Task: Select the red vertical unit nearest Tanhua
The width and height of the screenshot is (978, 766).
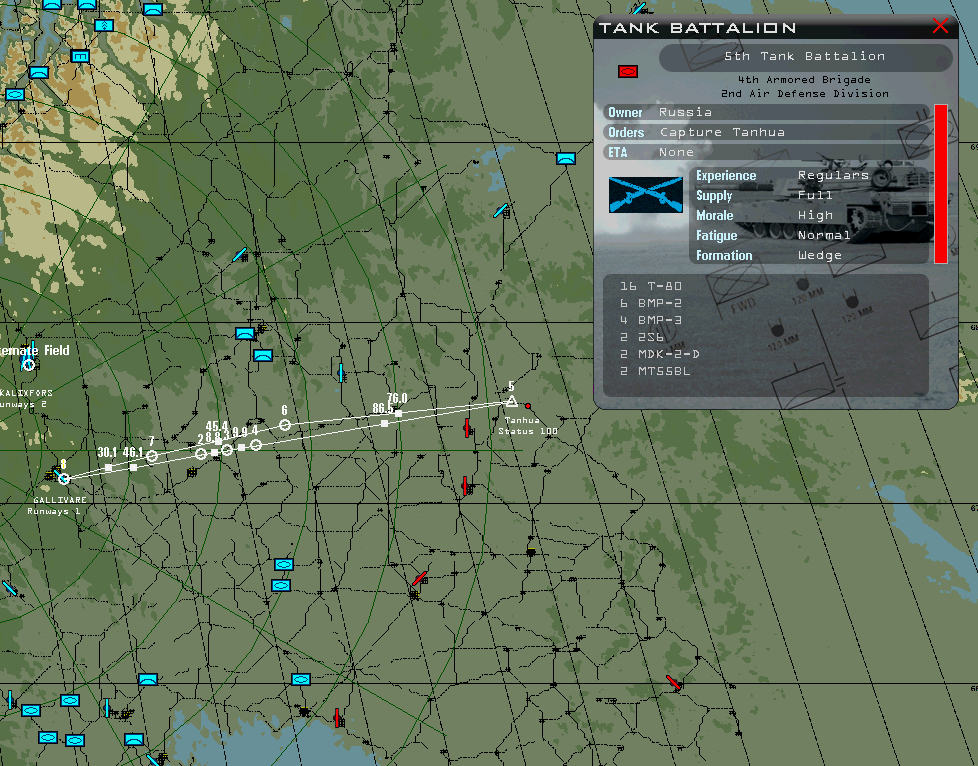Action: click(467, 428)
